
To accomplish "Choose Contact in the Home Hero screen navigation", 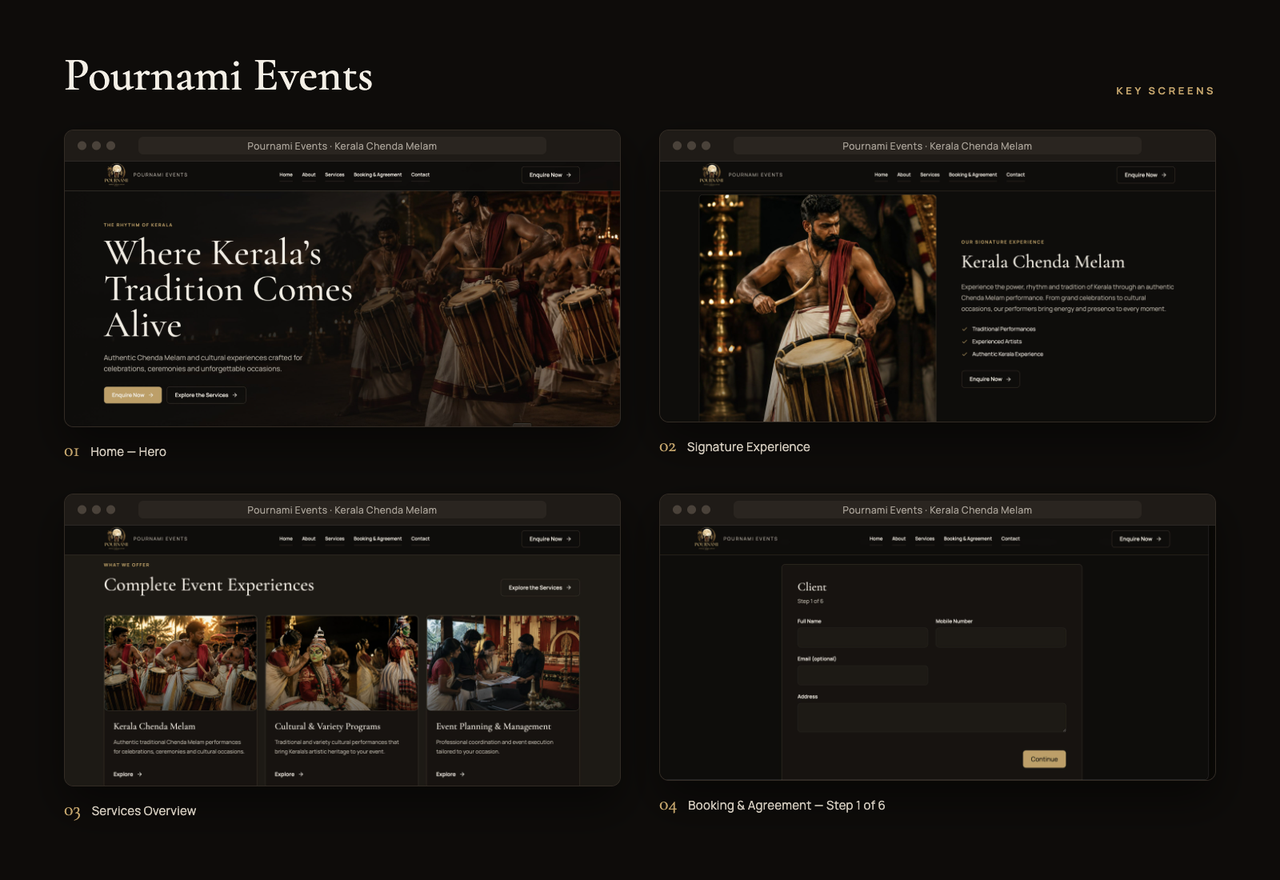I will (420, 175).
